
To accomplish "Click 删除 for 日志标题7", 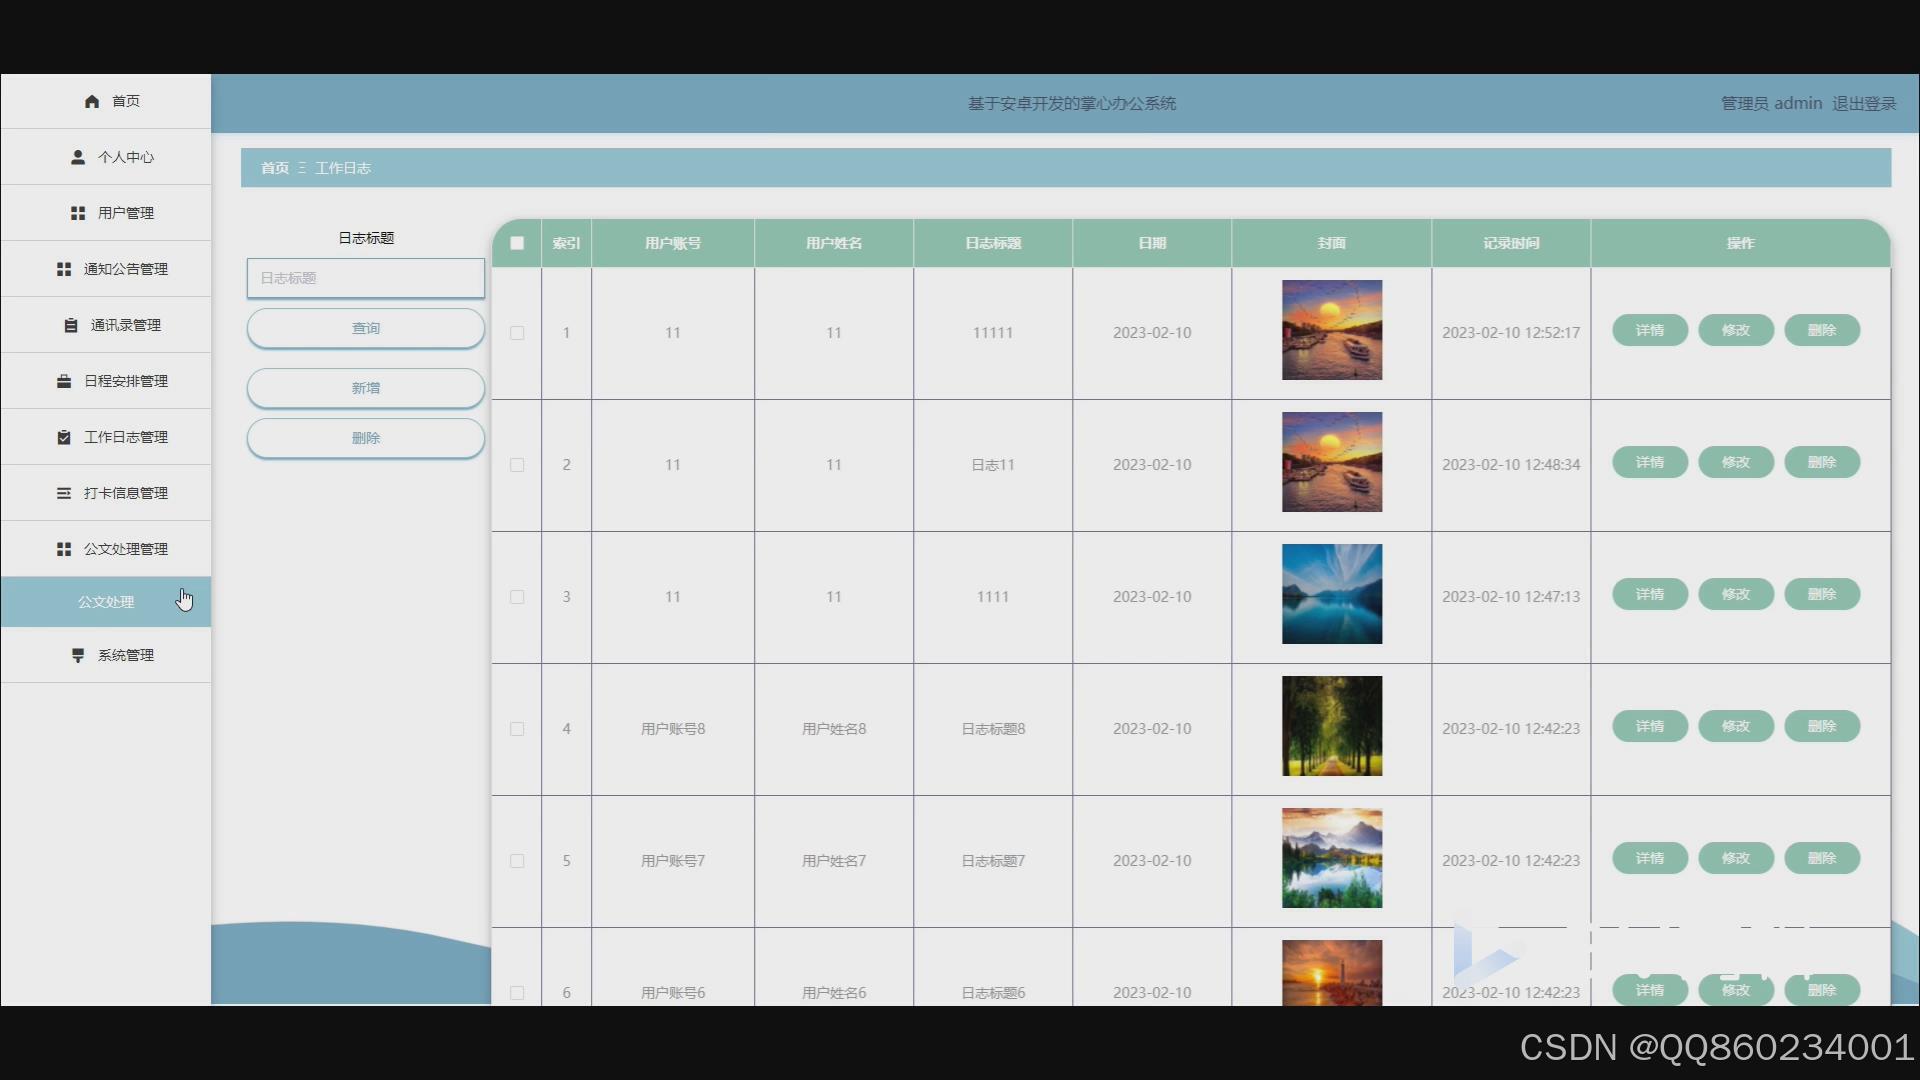I will coord(1822,858).
